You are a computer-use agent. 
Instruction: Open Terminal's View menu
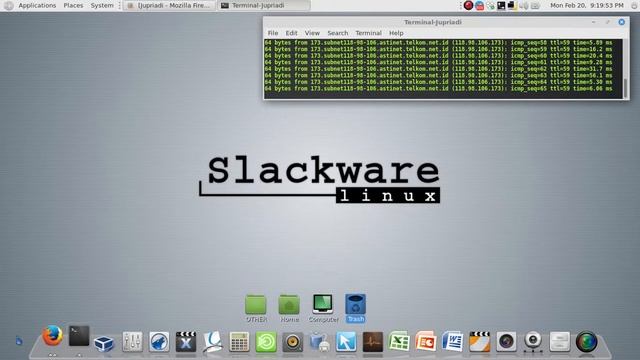click(312, 33)
